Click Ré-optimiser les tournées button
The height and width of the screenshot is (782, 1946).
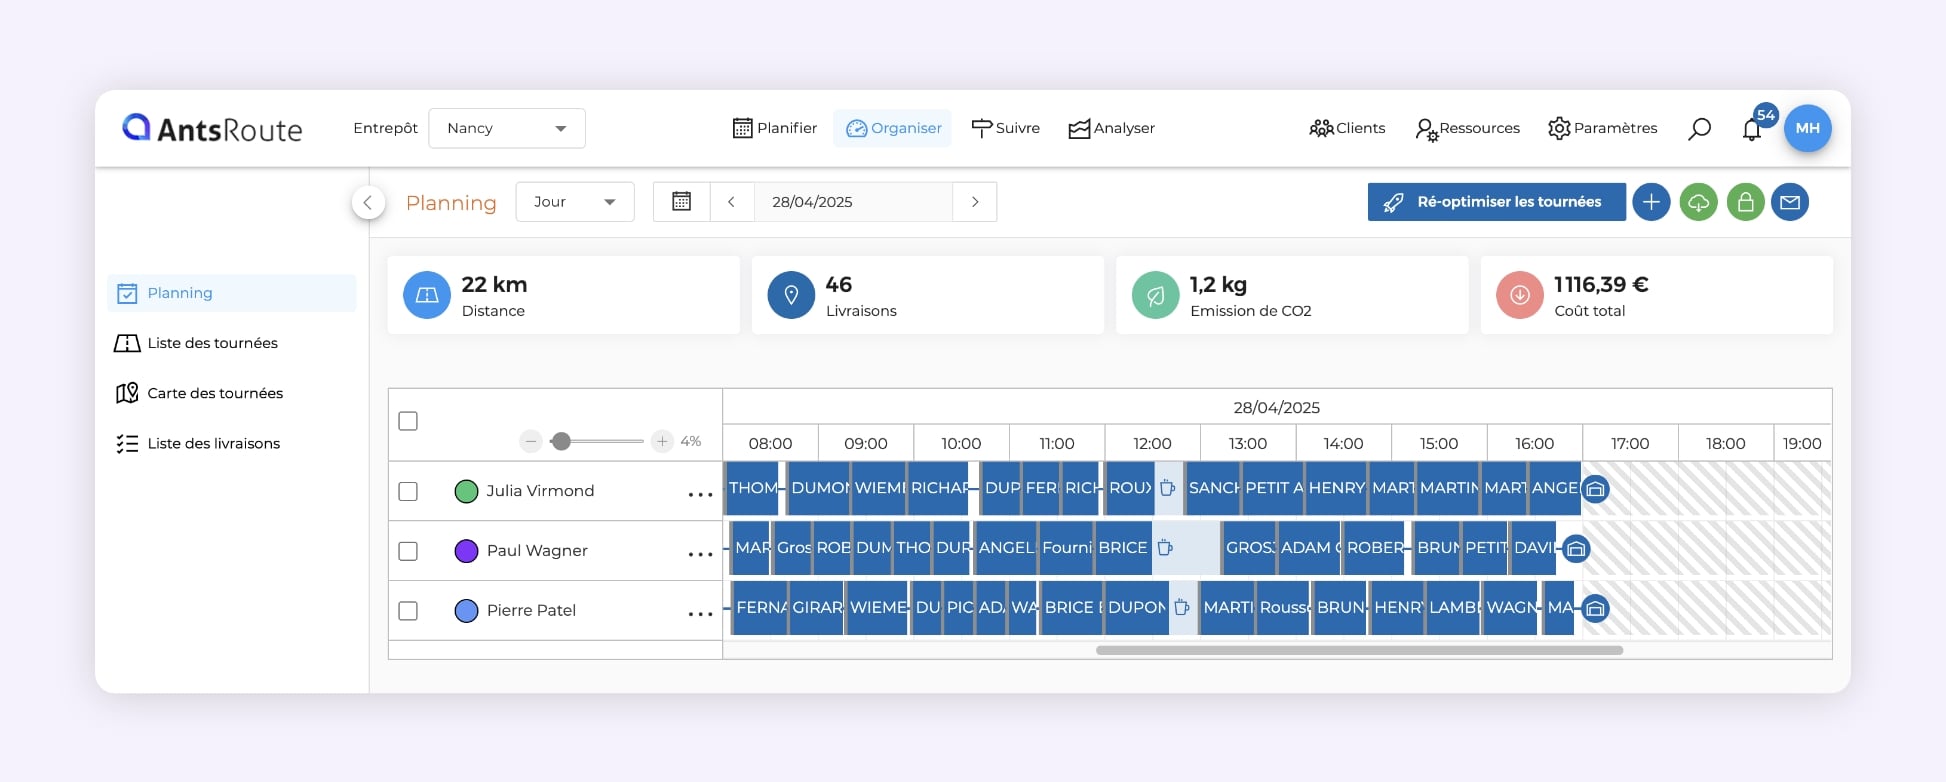point(1496,202)
